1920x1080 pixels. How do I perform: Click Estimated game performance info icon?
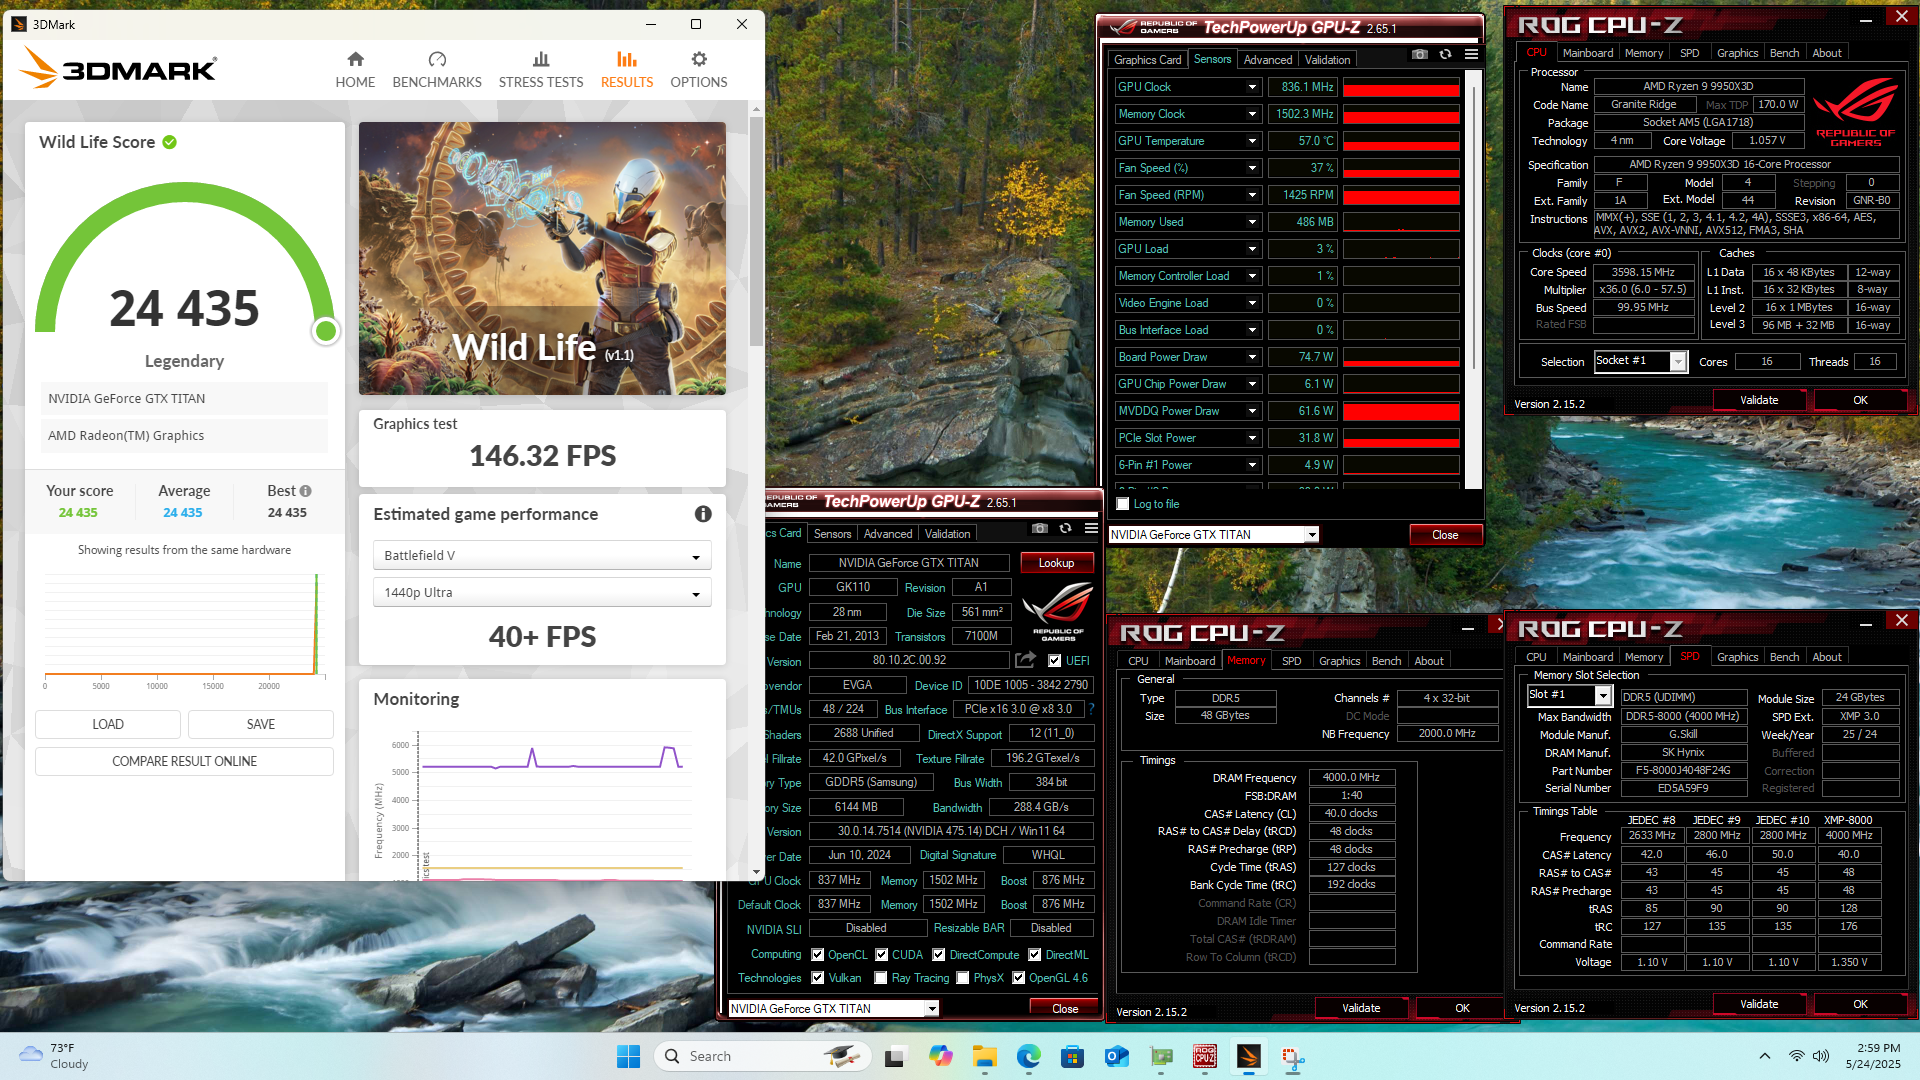(x=703, y=514)
